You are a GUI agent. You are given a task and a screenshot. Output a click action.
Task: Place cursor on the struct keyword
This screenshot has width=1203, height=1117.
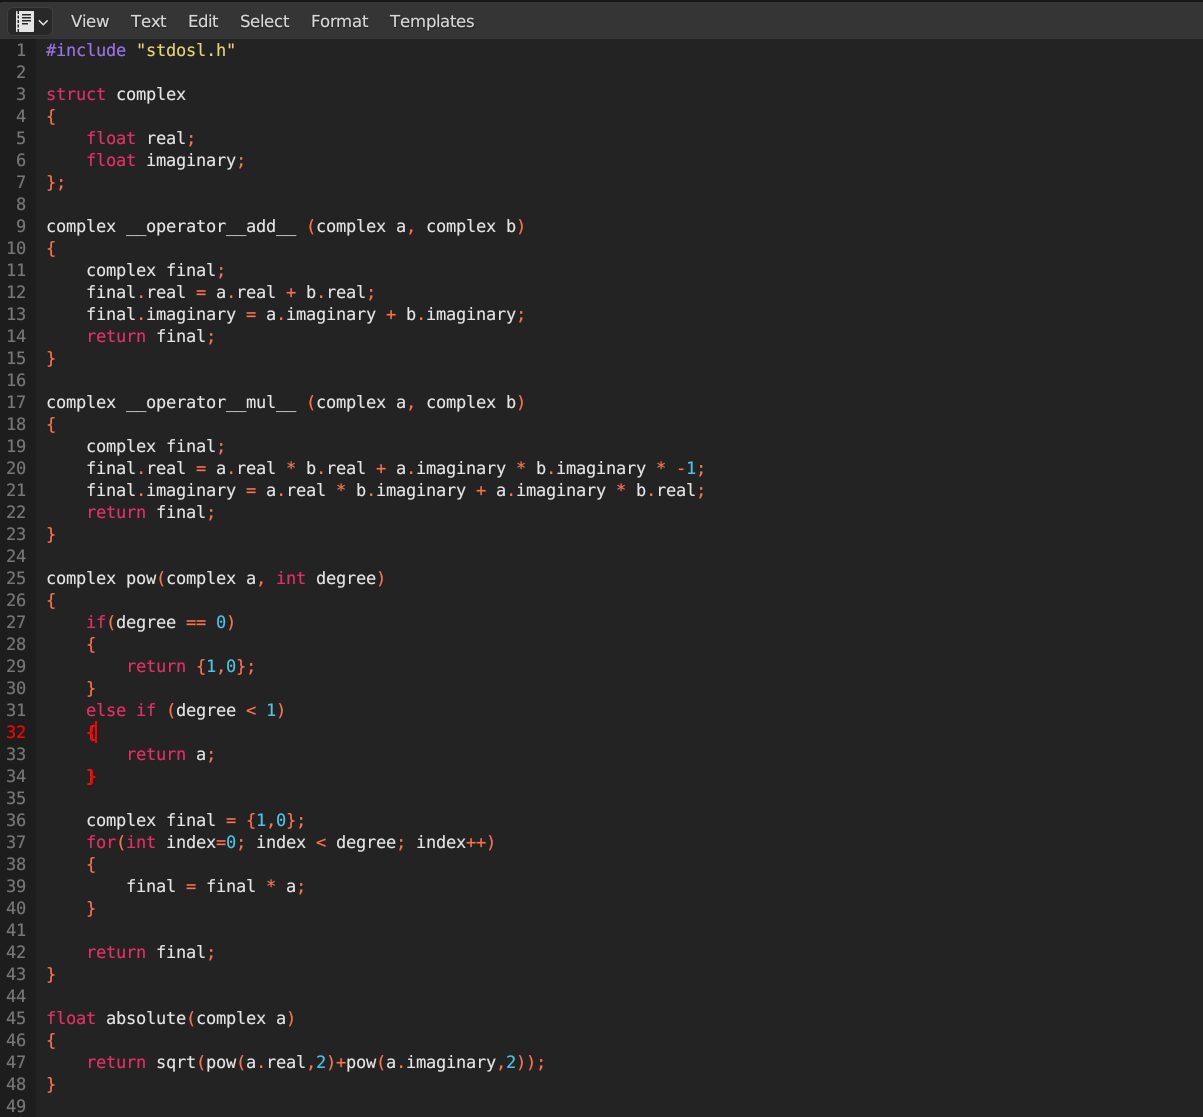[75, 94]
